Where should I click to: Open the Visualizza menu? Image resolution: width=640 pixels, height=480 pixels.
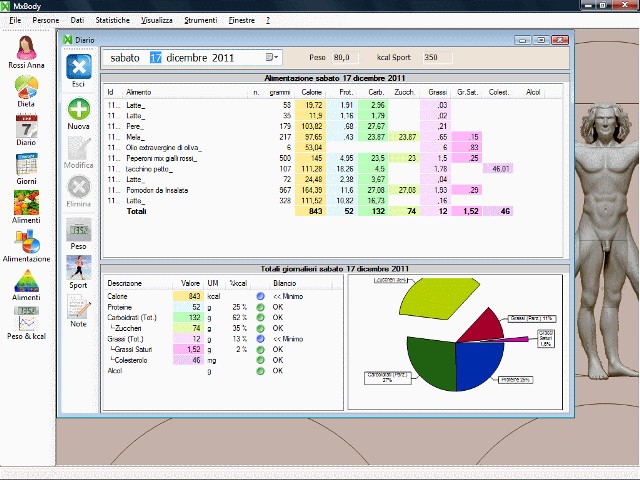(x=157, y=20)
